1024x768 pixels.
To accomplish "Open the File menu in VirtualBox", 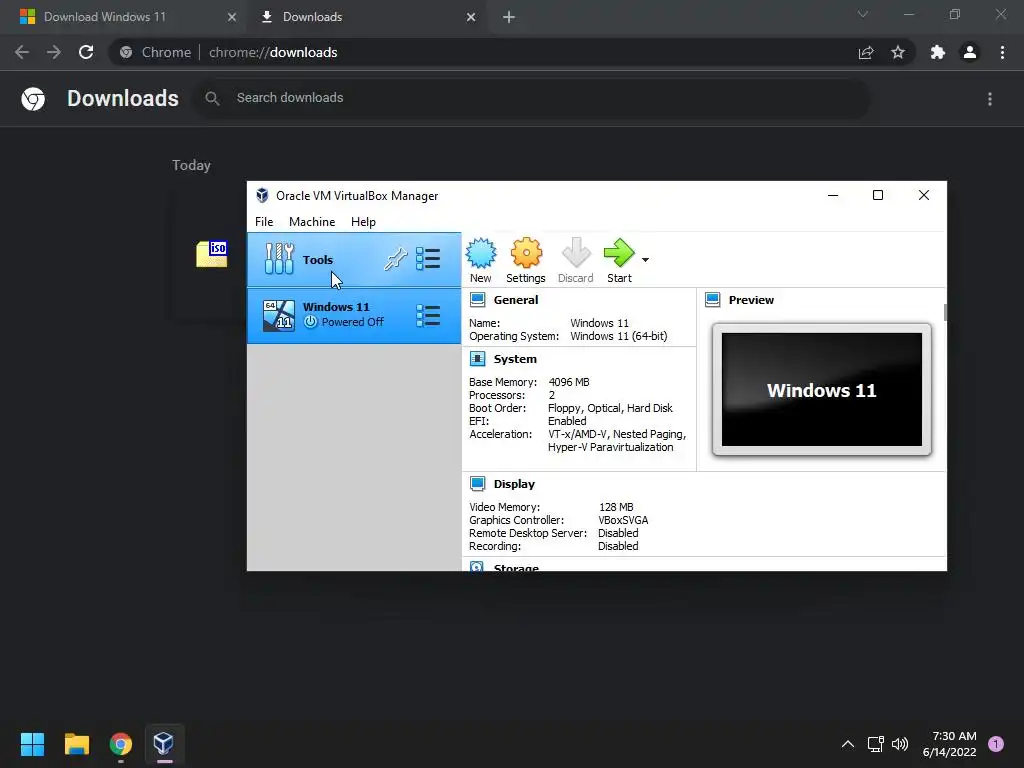I will pos(264,221).
